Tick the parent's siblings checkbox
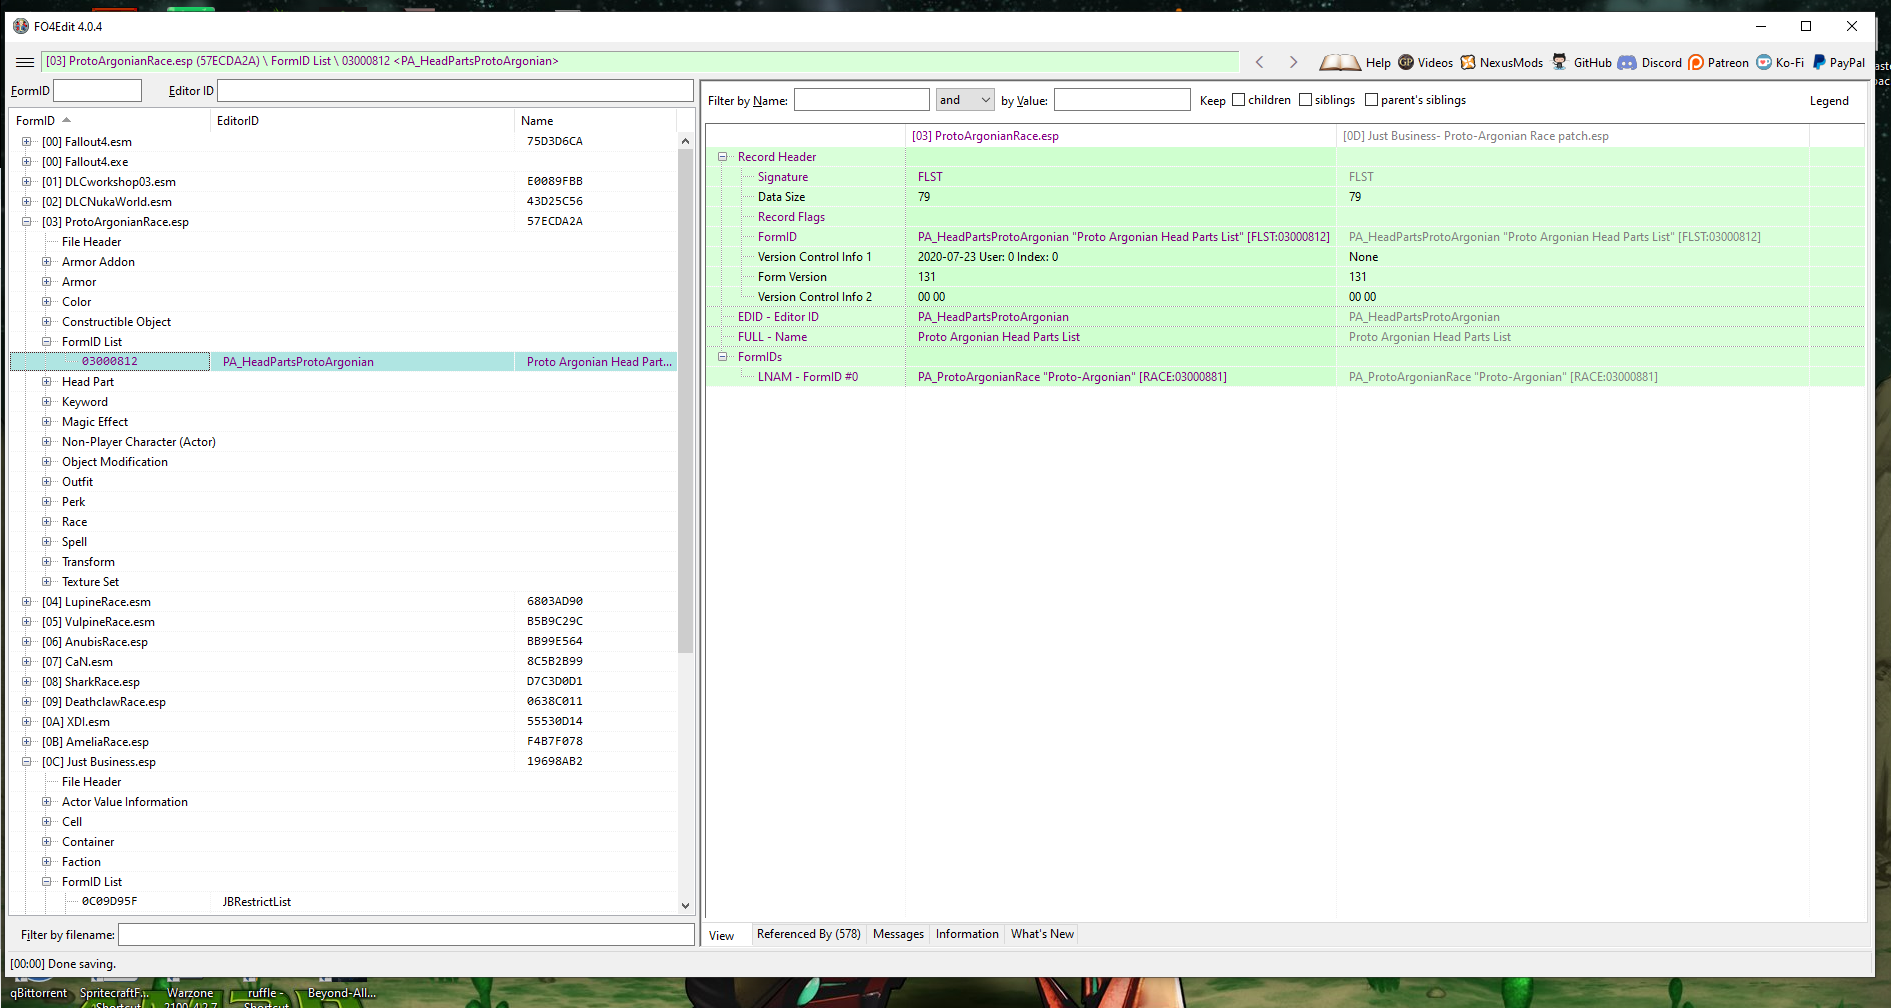The height and width of the screenshot is (1008, 1891). click(x=1372, y=100)
